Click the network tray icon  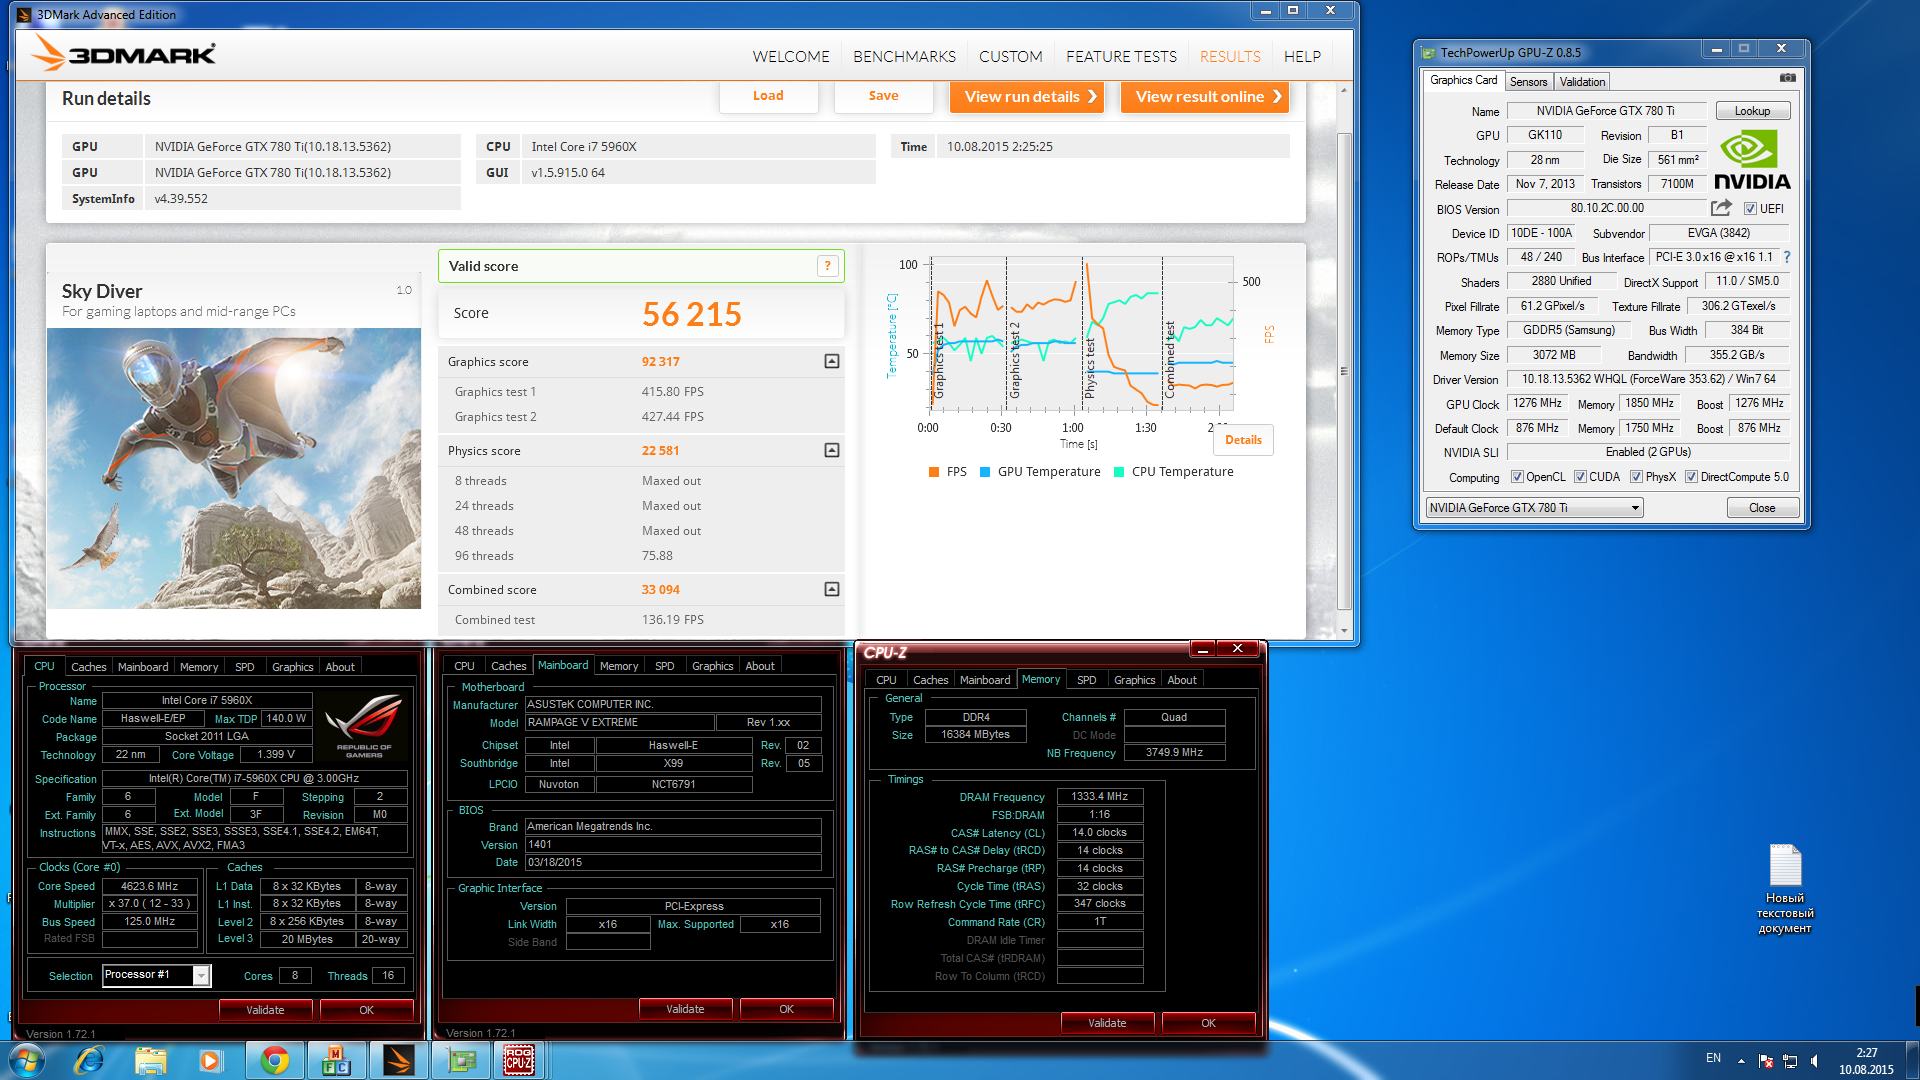click(1790, 1060)
